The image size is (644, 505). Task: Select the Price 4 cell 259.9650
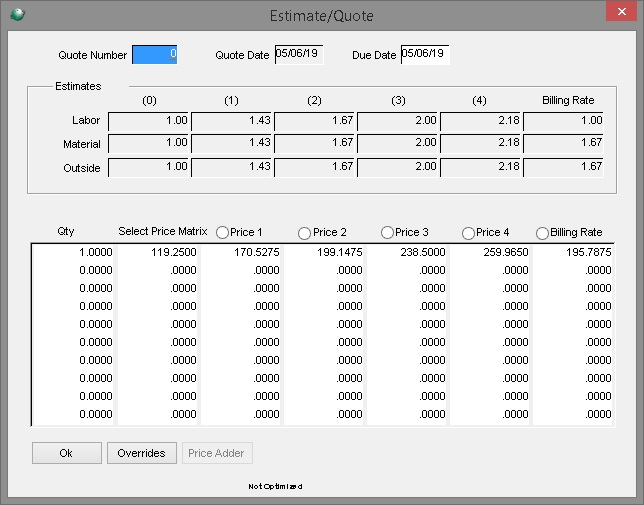[489, 252]
